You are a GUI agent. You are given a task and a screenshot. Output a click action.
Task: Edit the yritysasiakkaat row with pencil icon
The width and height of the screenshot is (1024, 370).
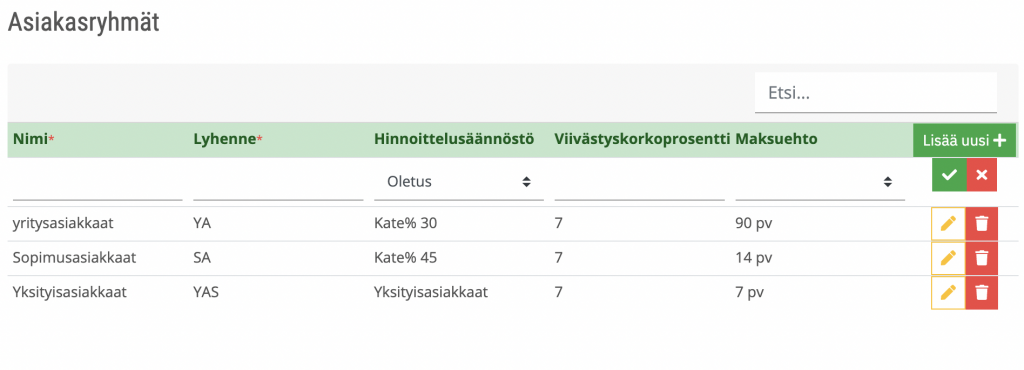point(948,224)
